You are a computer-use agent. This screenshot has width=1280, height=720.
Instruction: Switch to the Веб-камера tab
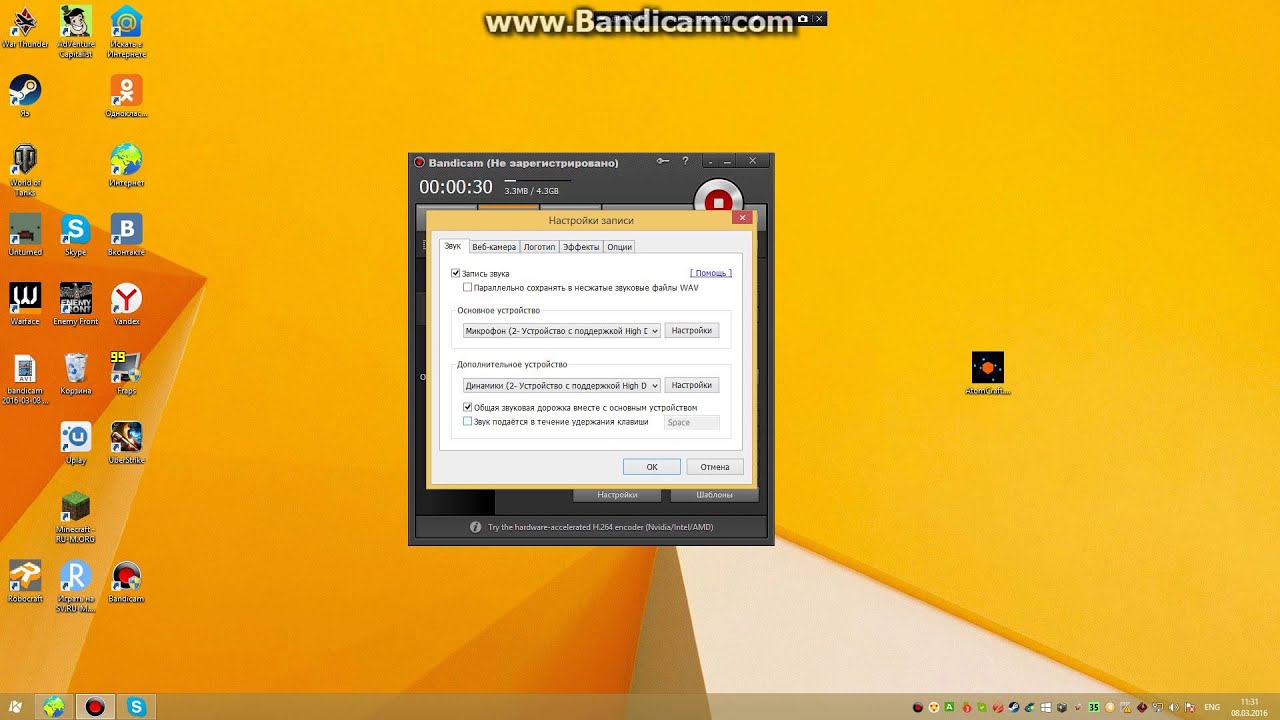494,247
